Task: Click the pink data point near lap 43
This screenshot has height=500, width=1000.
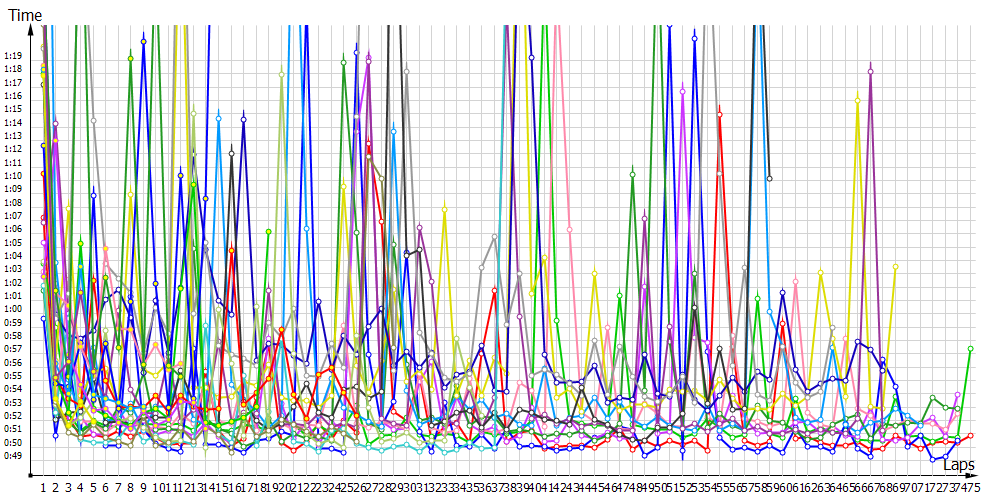Action: click(570, 229)
